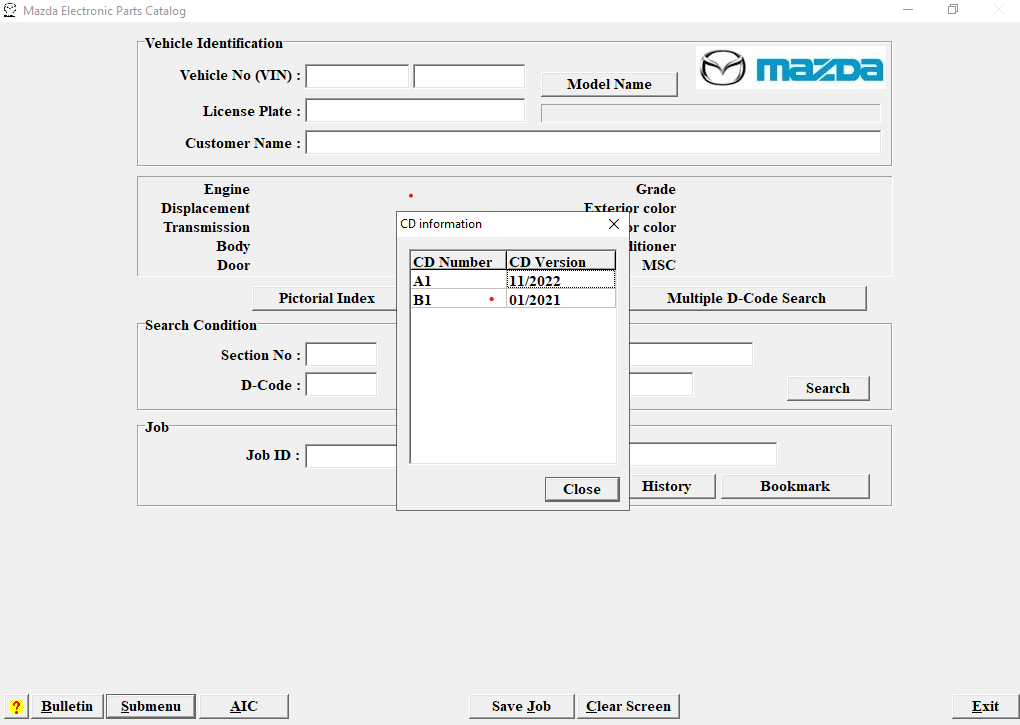Click the Close button in the CD information dialog
The width and height of the screenshot is (1020, 725).
point(582,489)
